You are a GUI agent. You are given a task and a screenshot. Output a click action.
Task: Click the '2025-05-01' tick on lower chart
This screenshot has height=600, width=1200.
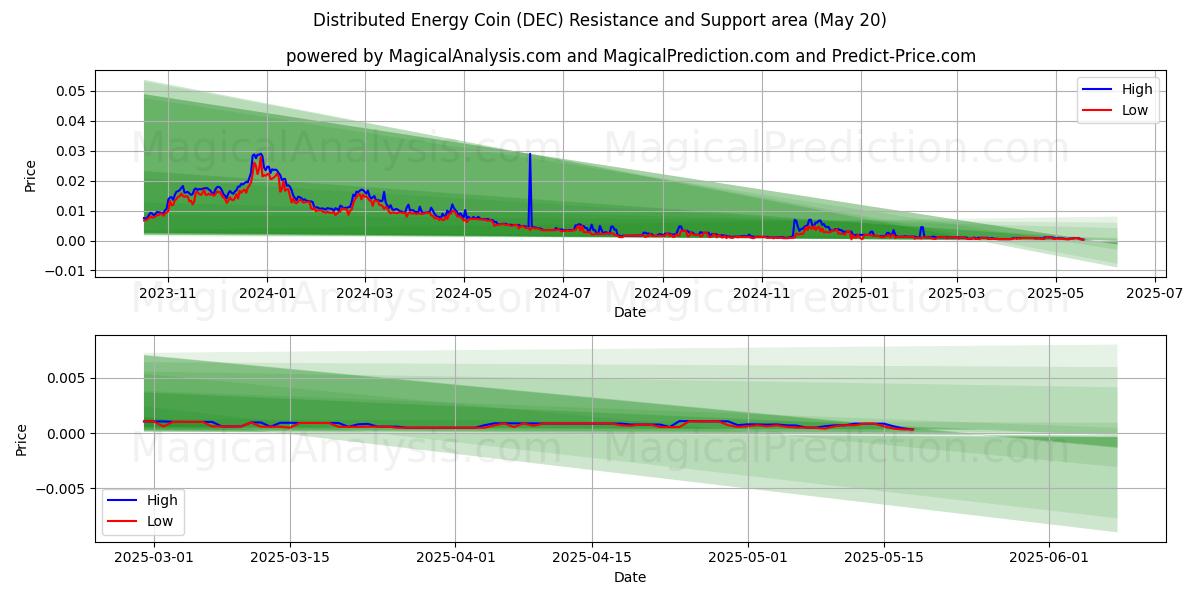click(x=748, y=558)
